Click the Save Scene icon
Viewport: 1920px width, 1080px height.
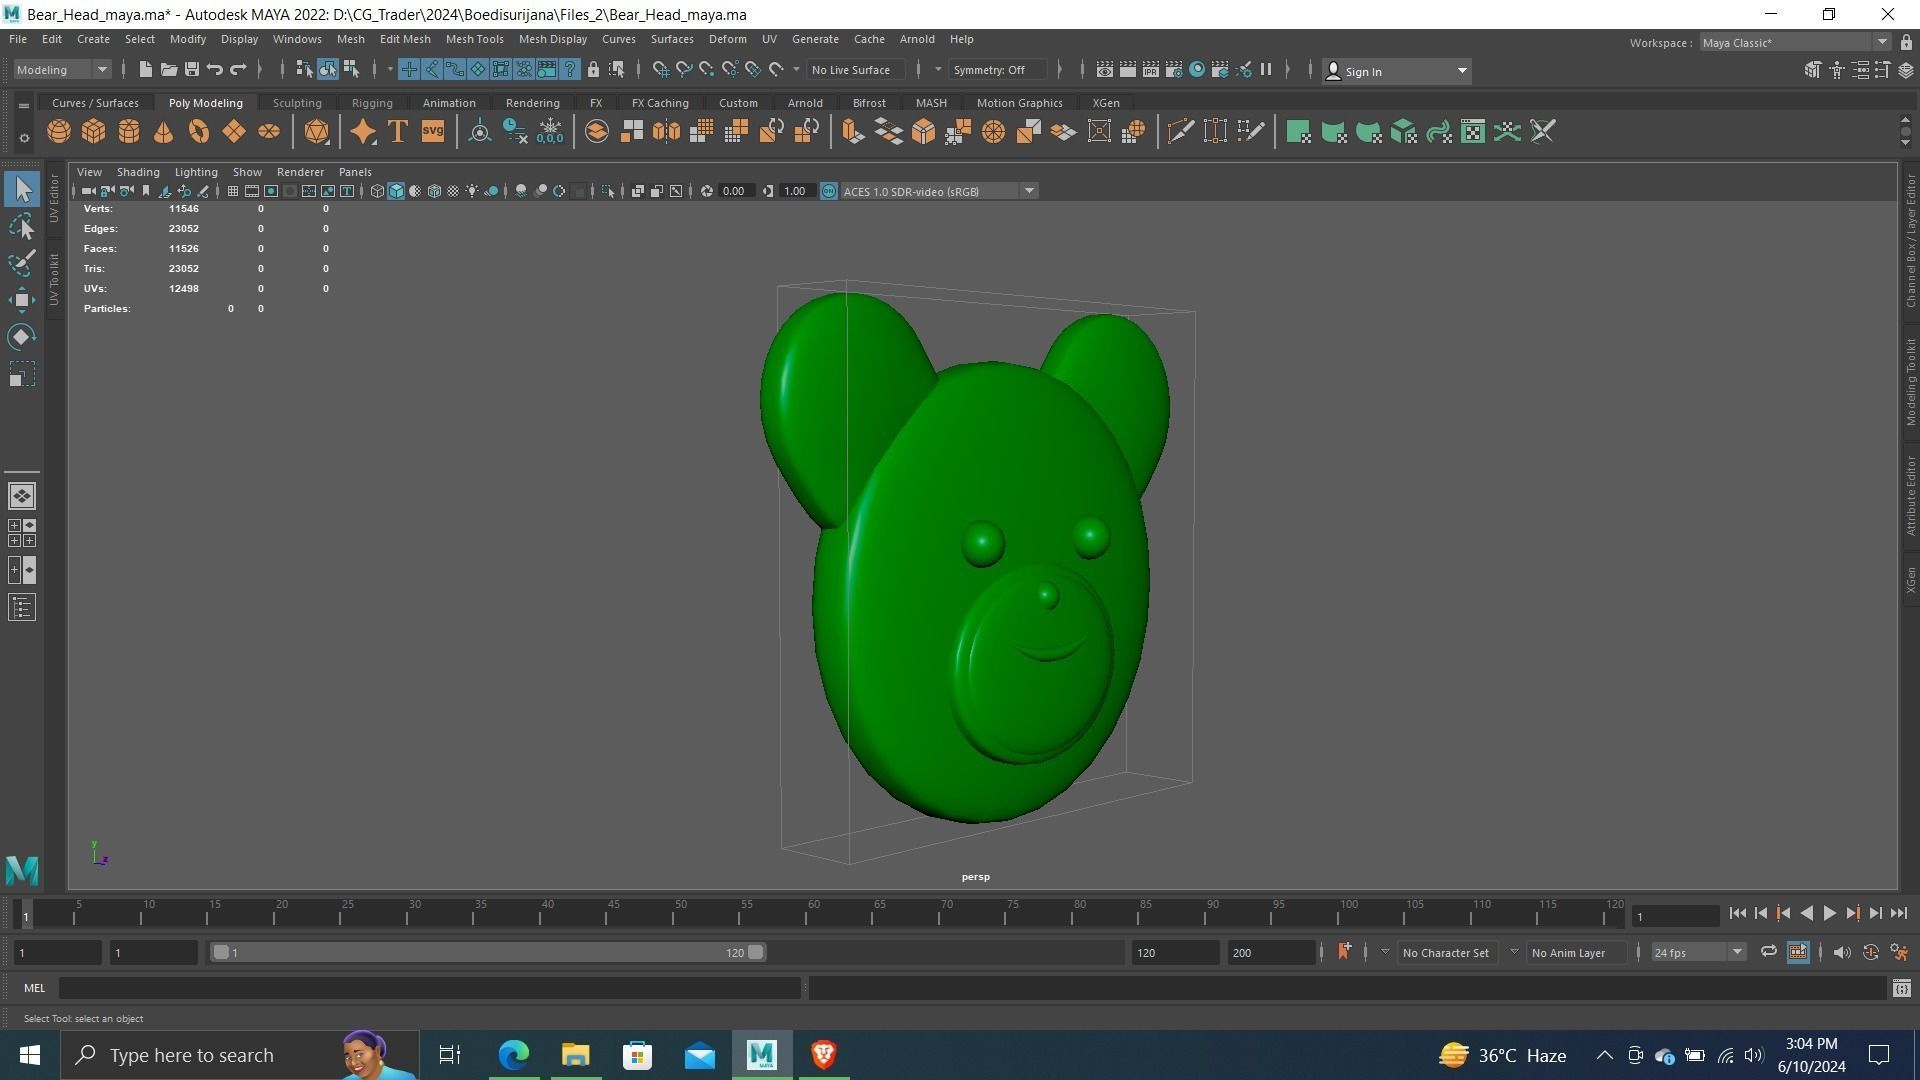click(x=191, y=69)
